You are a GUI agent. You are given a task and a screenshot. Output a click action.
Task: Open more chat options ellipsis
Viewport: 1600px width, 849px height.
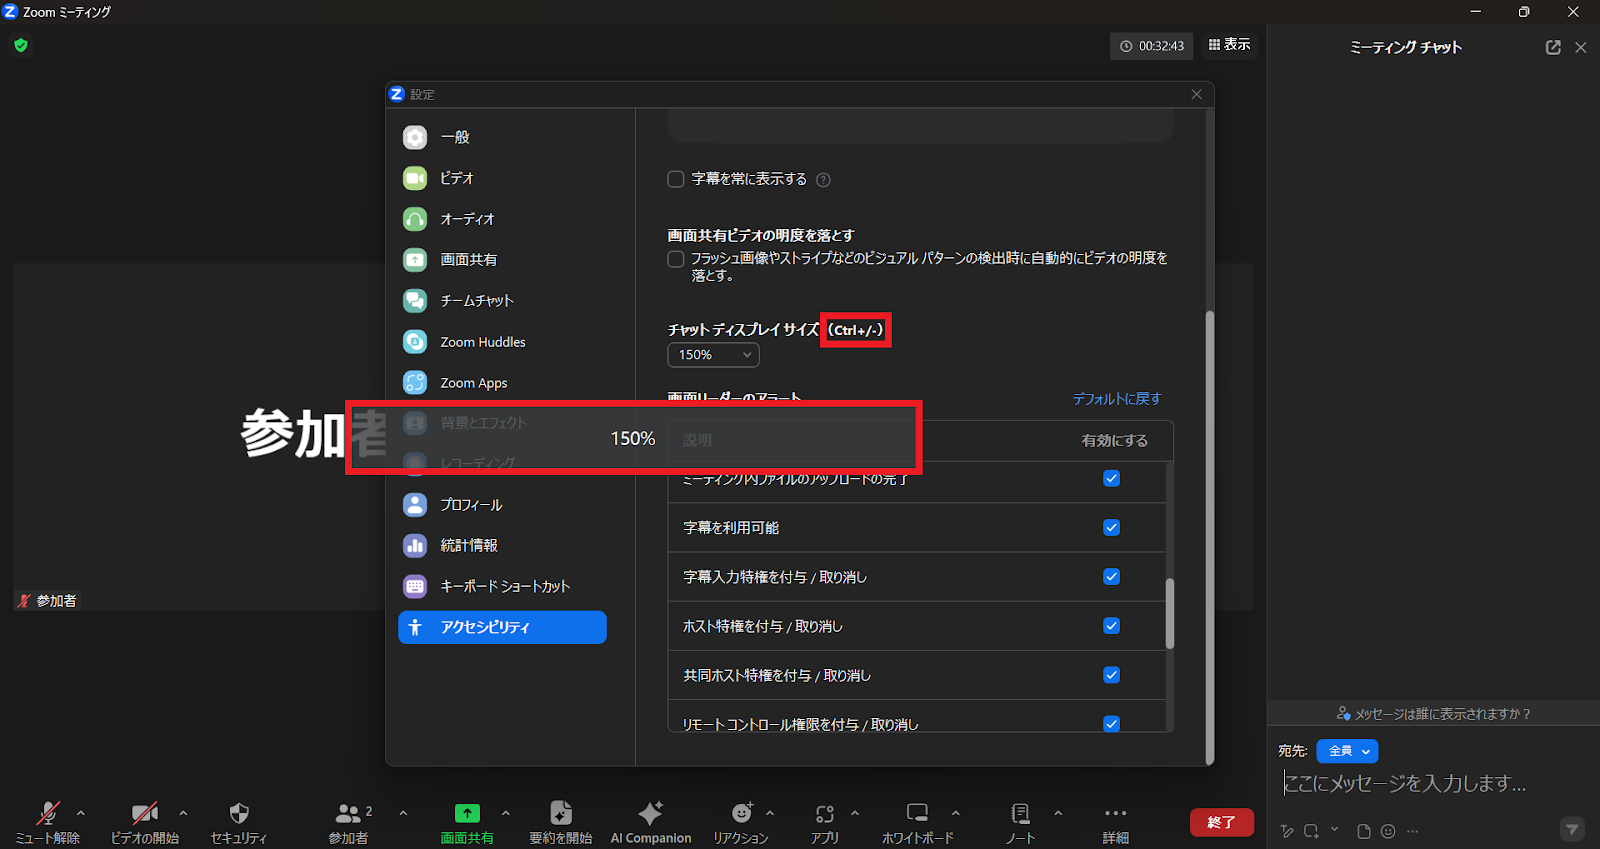pos(1412,831)
